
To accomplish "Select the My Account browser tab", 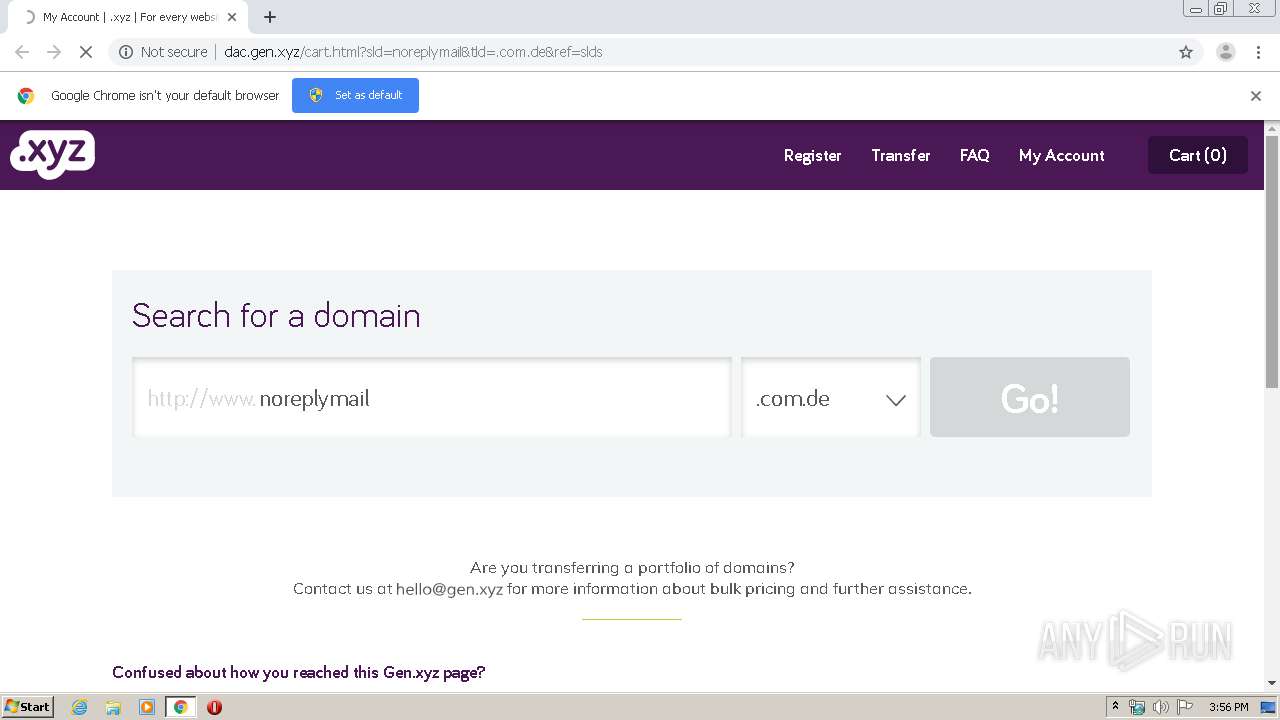I will click(x=130, y=17).
